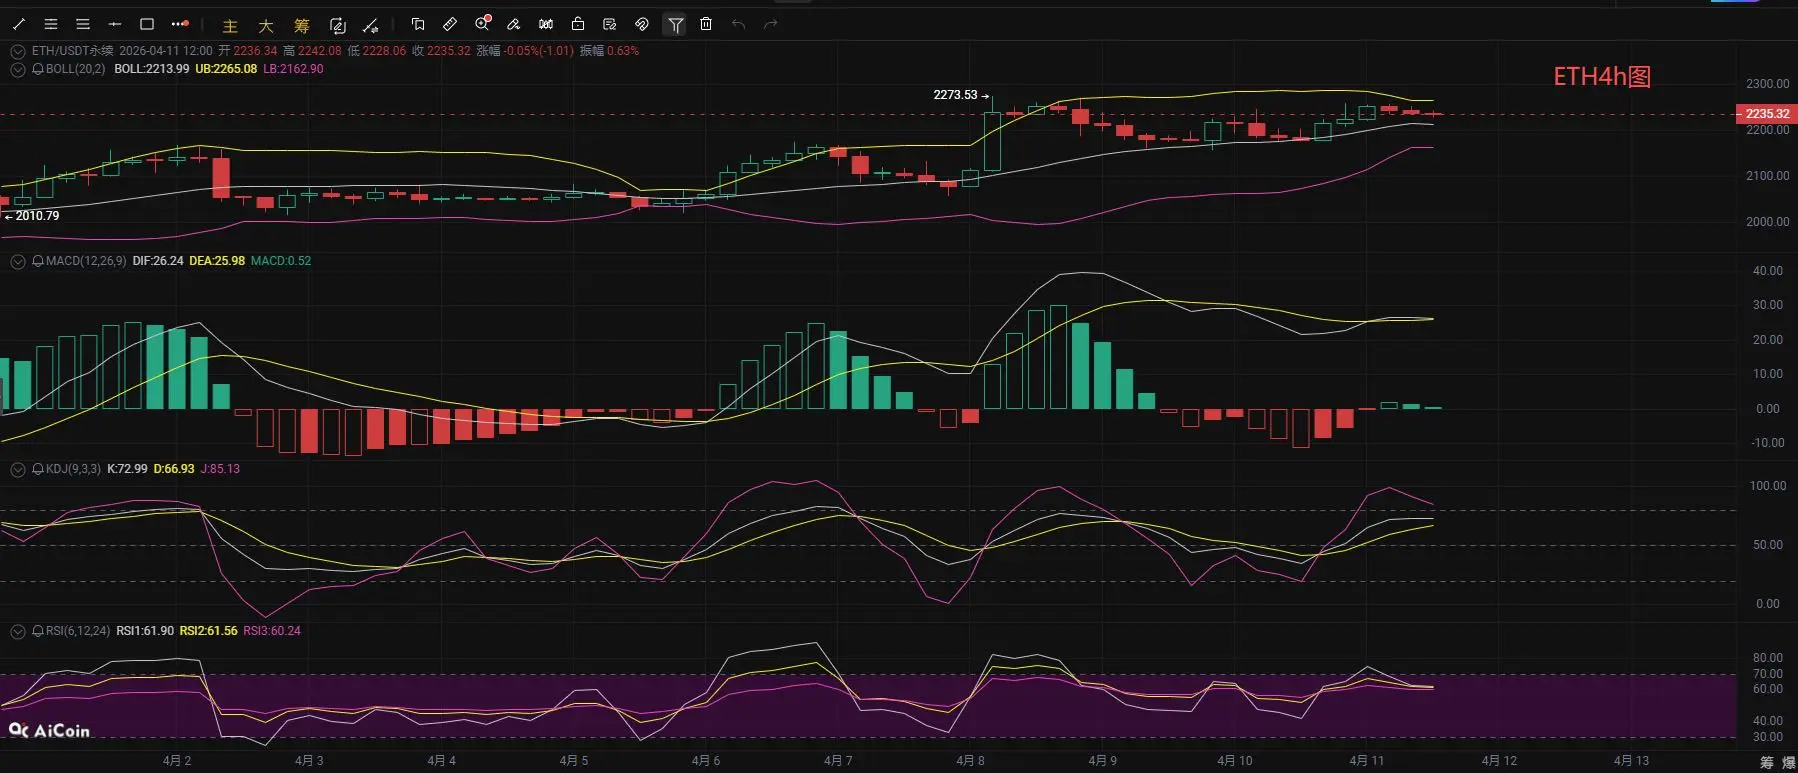Toggle the drawing lock icon

578,24
